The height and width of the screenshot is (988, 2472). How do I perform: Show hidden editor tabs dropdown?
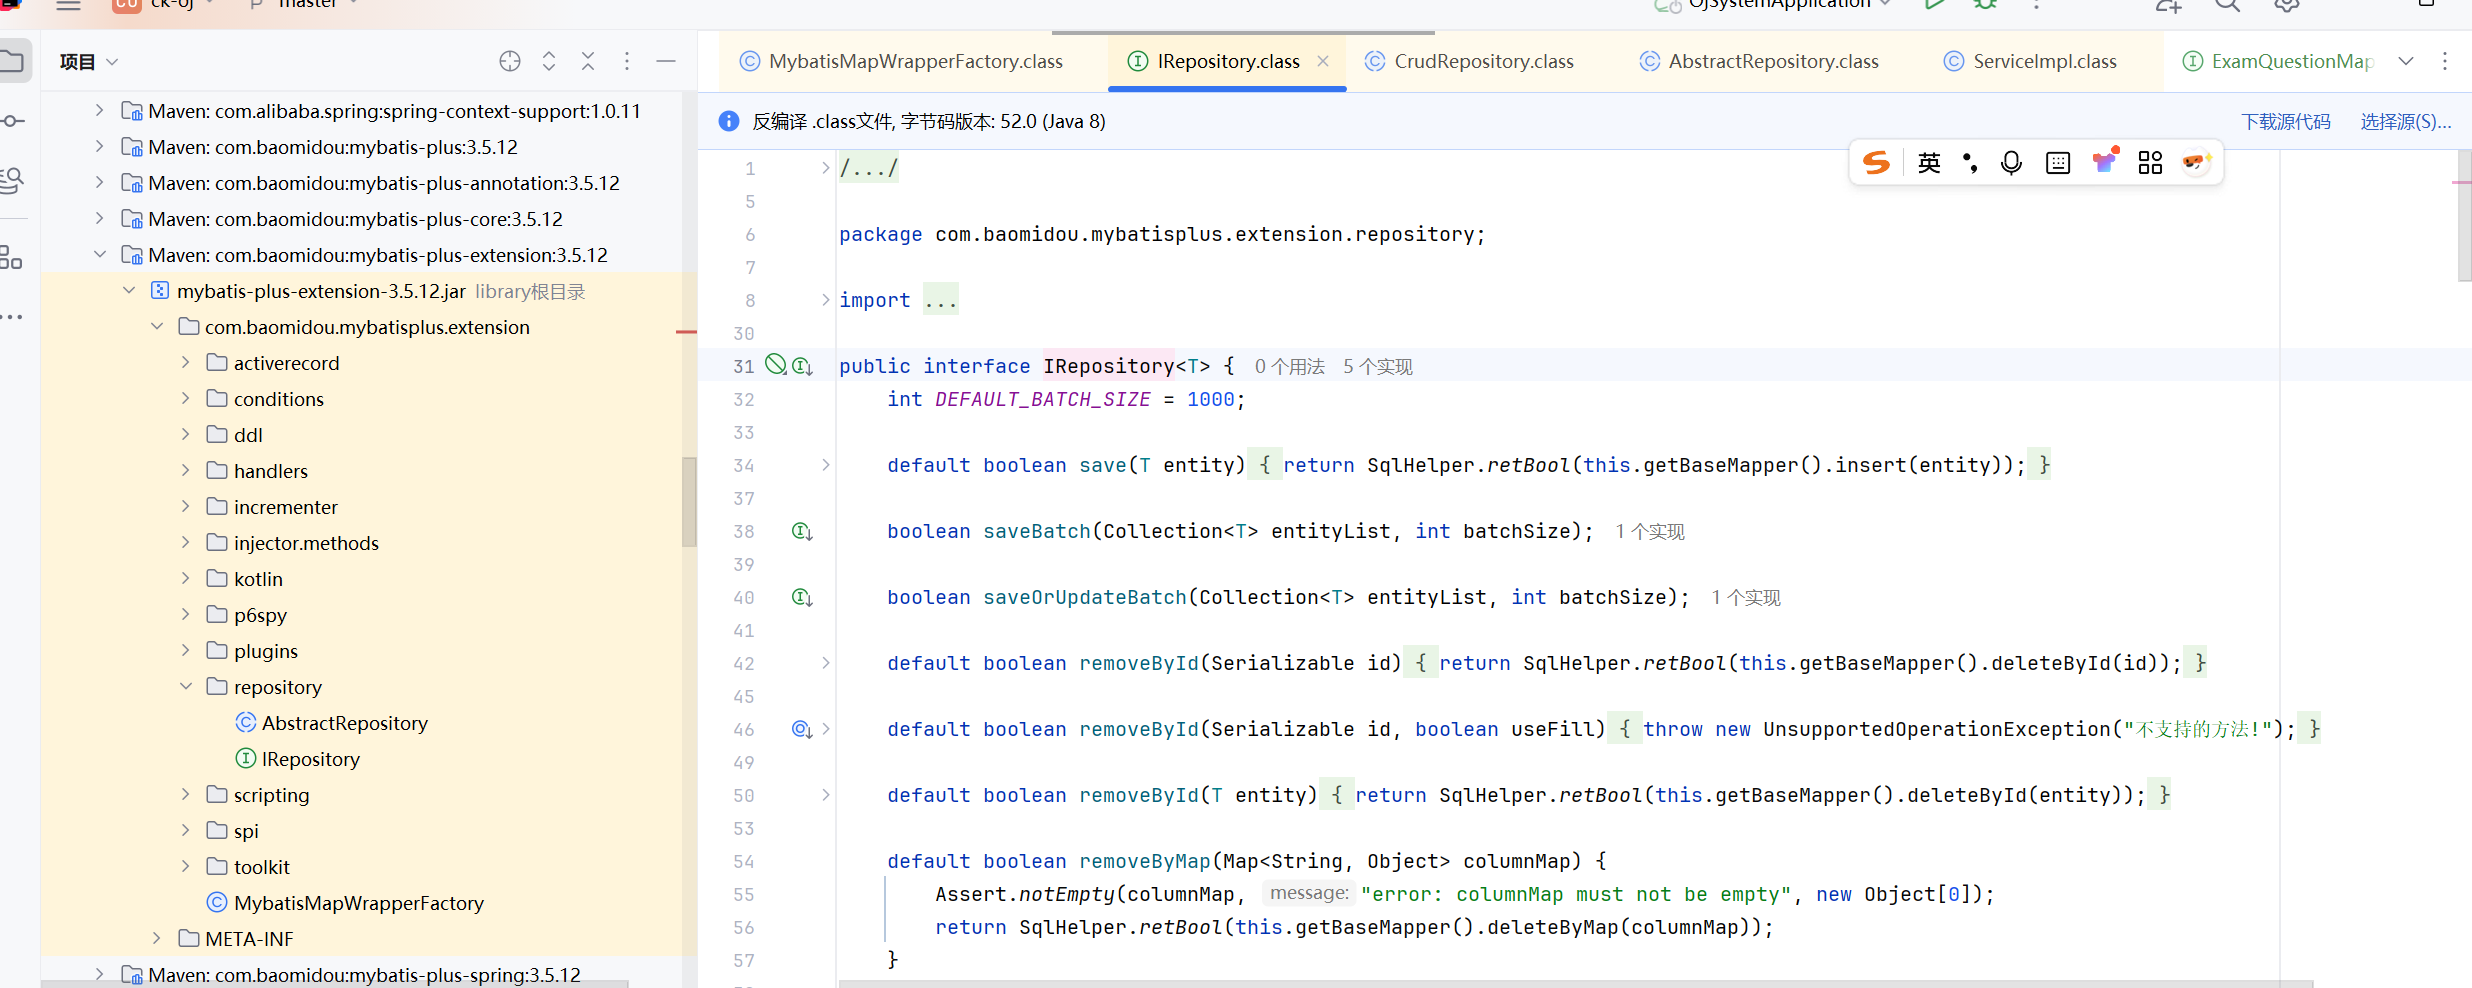coord(2406,61)
